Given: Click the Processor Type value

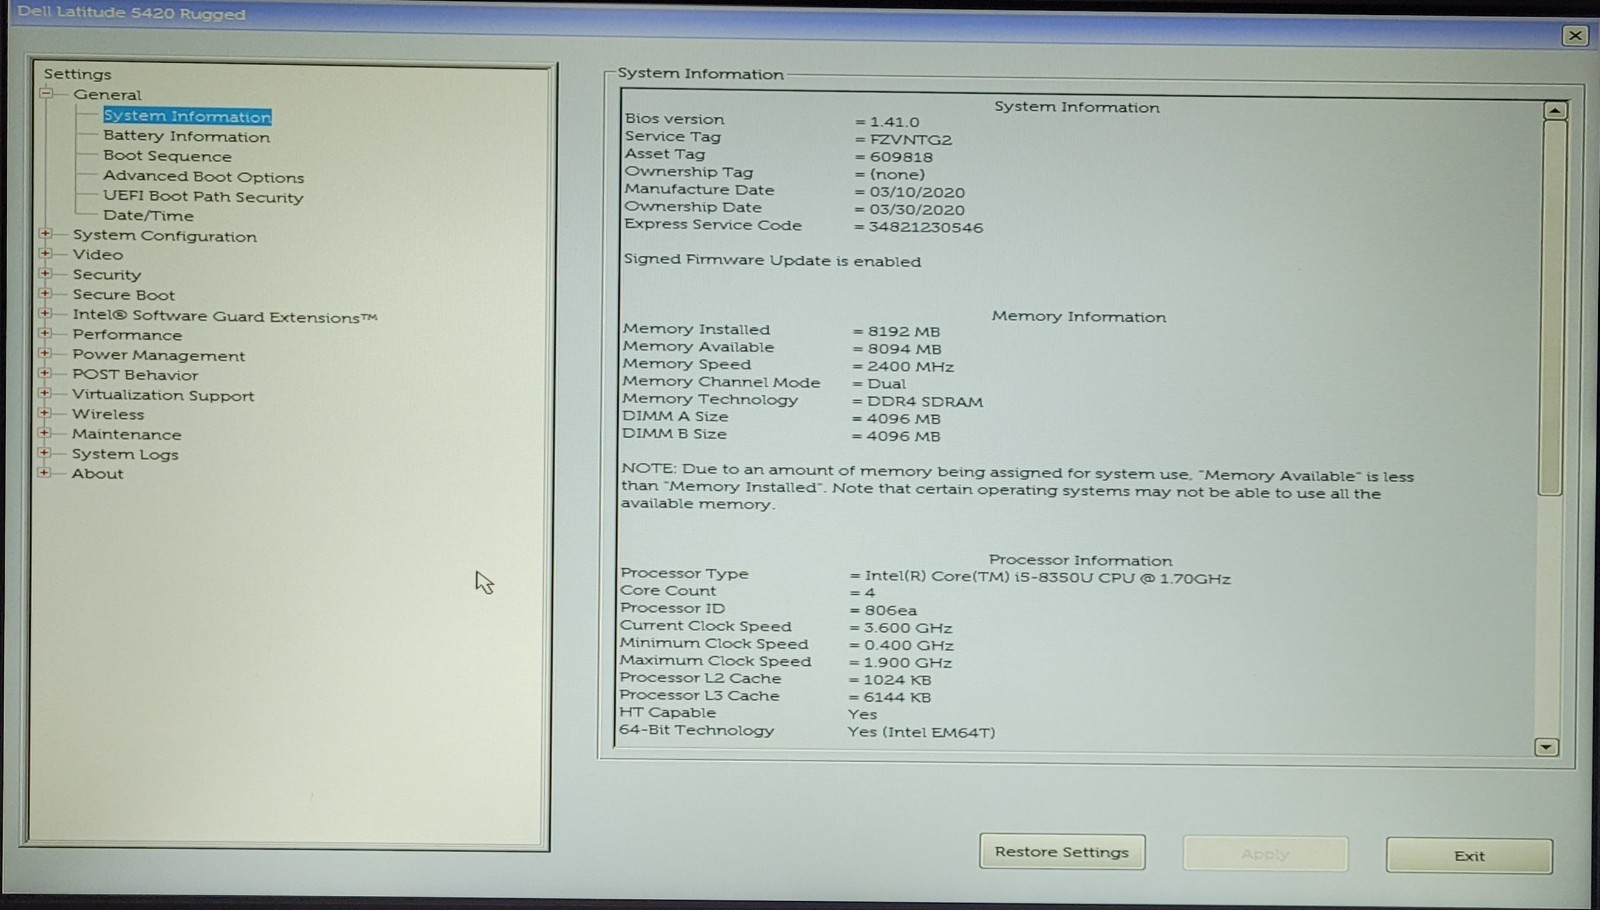Looking at the screenshot, I should click(x=1047, y=578).
